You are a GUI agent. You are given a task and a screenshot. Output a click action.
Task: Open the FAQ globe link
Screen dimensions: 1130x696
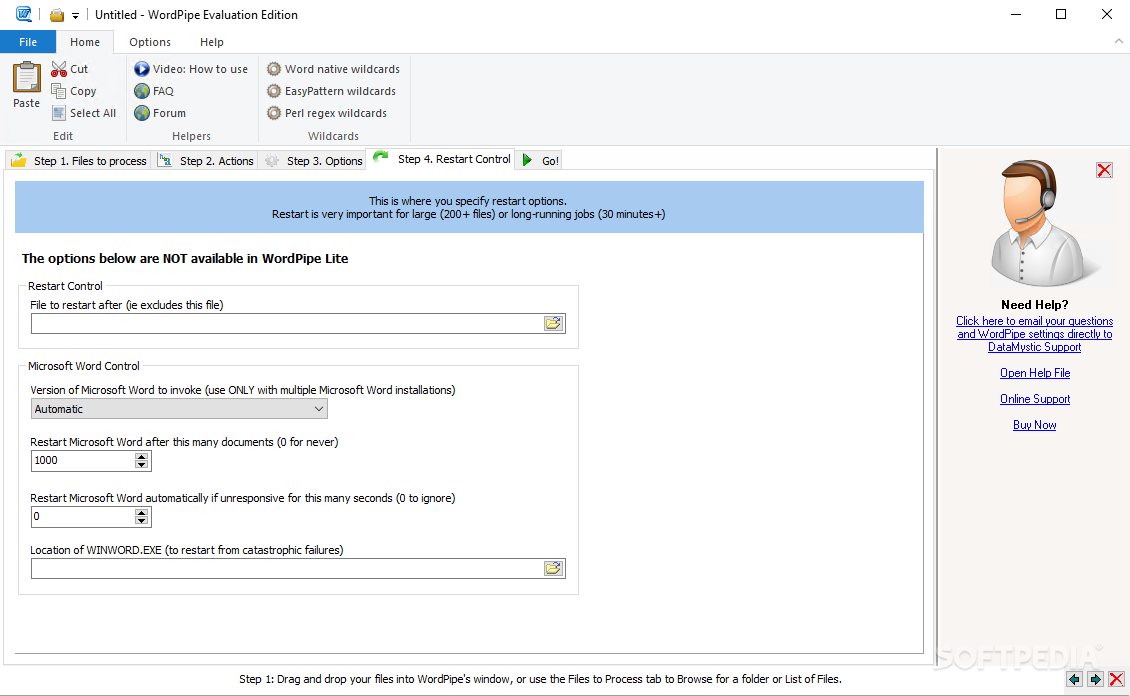coord(154,91)
